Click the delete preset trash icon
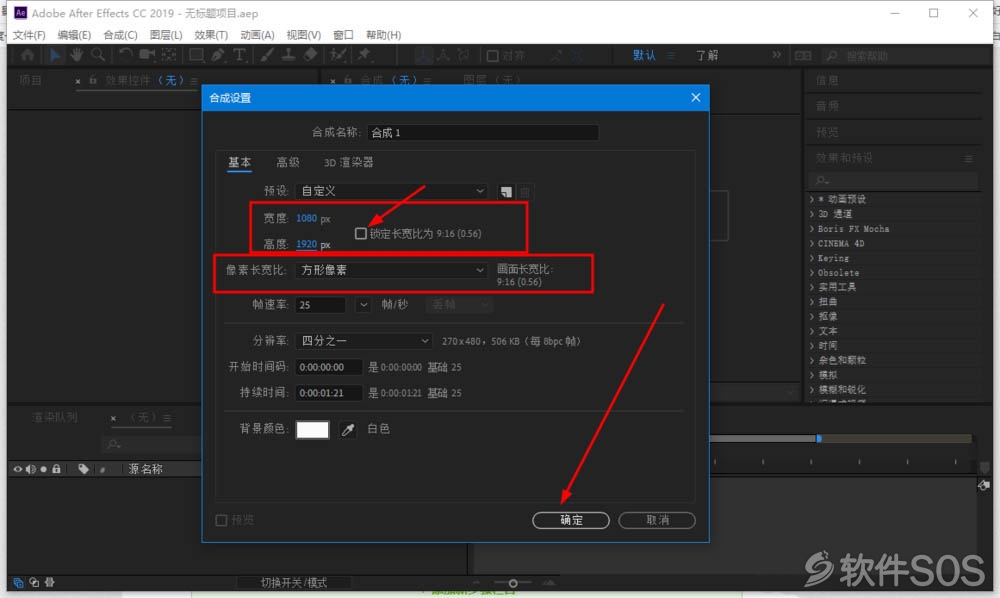Viewport: 1000px width, 598px height. click(525, 191)
